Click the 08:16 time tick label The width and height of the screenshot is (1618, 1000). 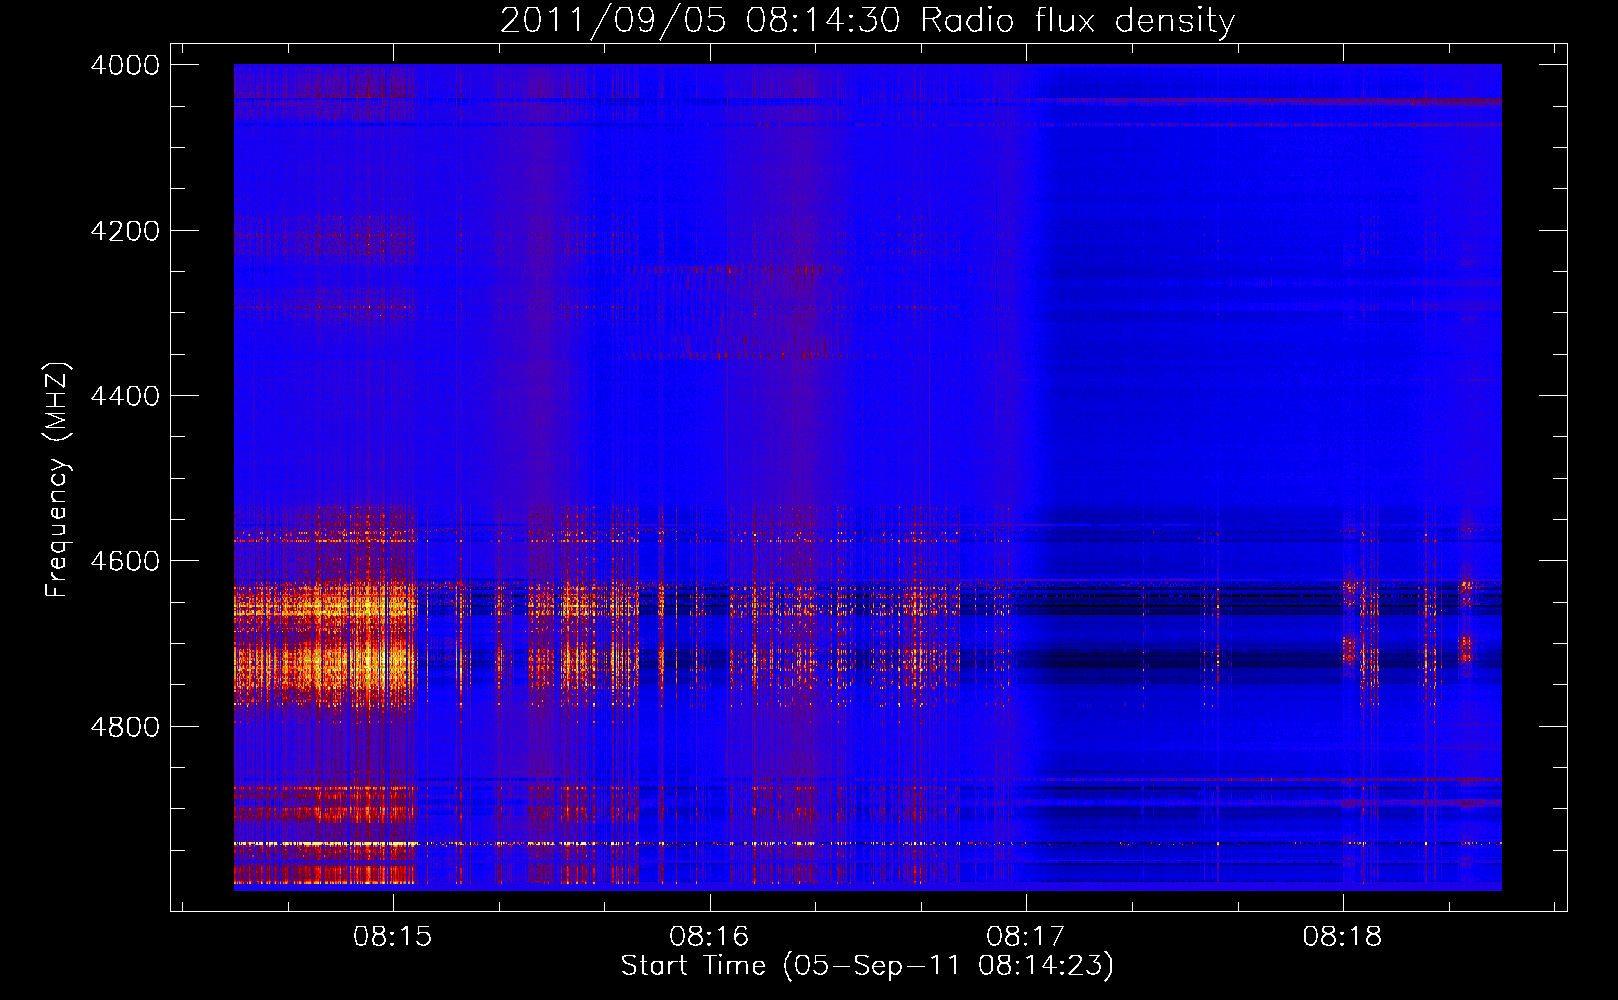(709, 936)
